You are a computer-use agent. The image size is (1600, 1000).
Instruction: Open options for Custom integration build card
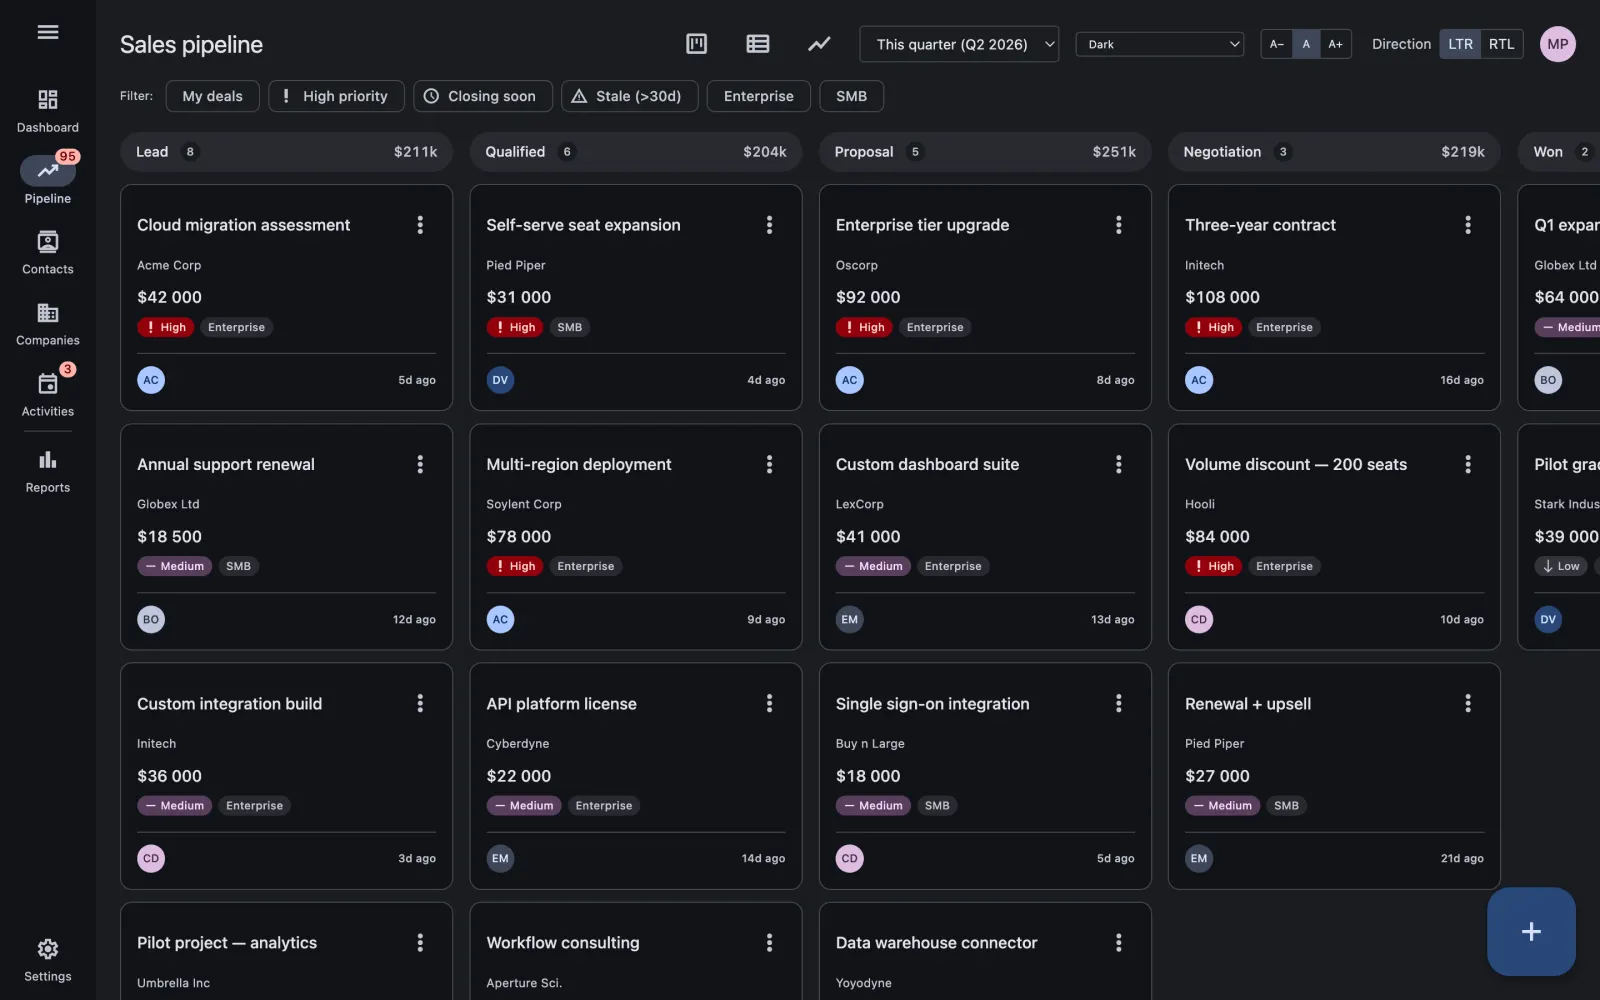click(x=420, y=704)
